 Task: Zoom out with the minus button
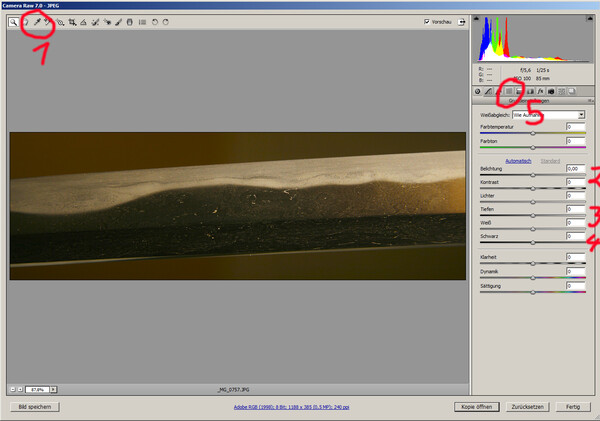(13, 389)
